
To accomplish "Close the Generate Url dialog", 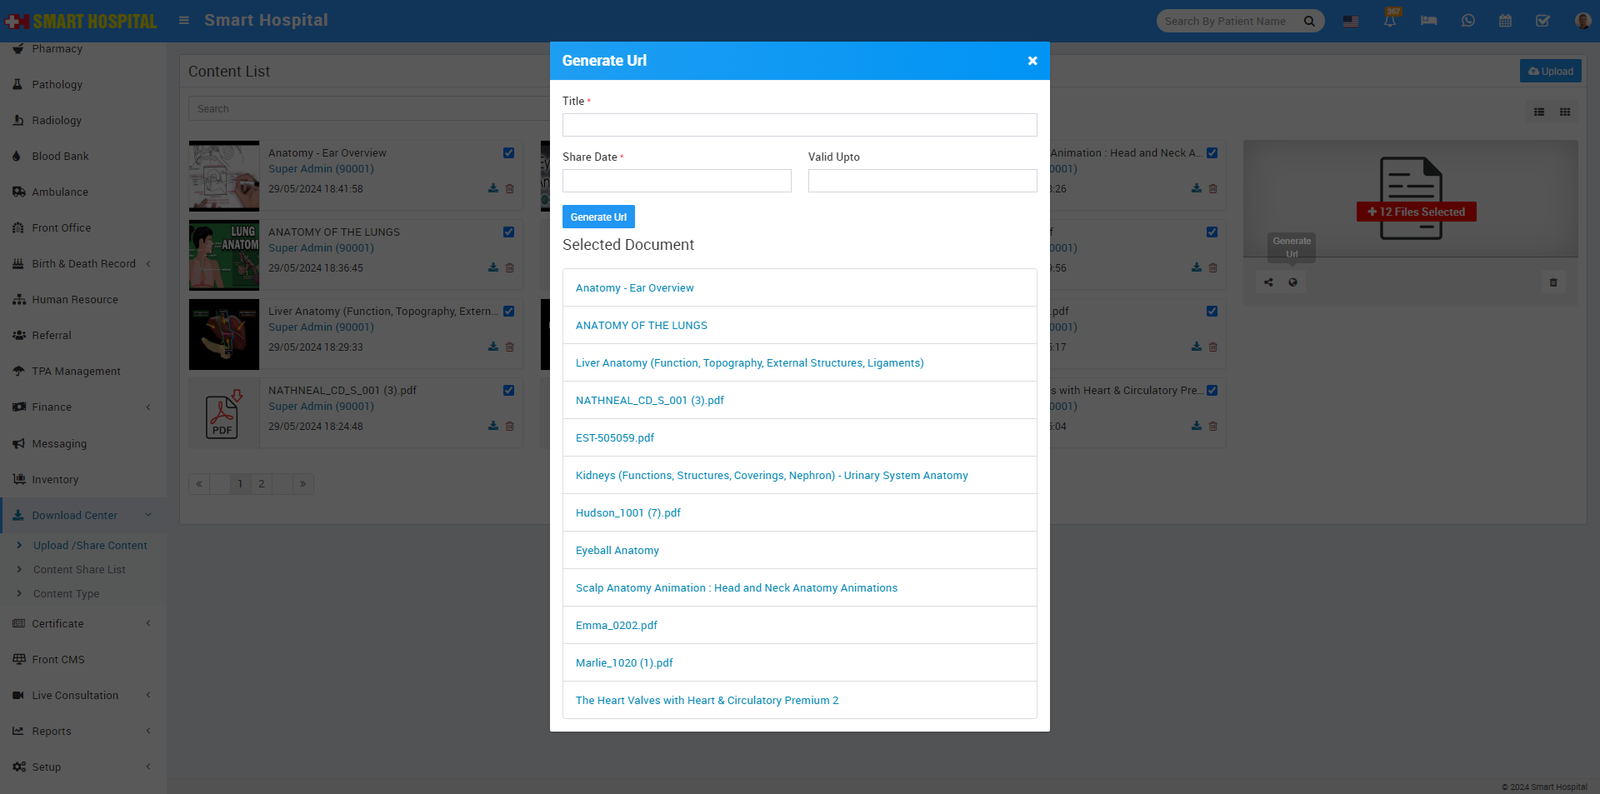I will tap(1032, 61).
